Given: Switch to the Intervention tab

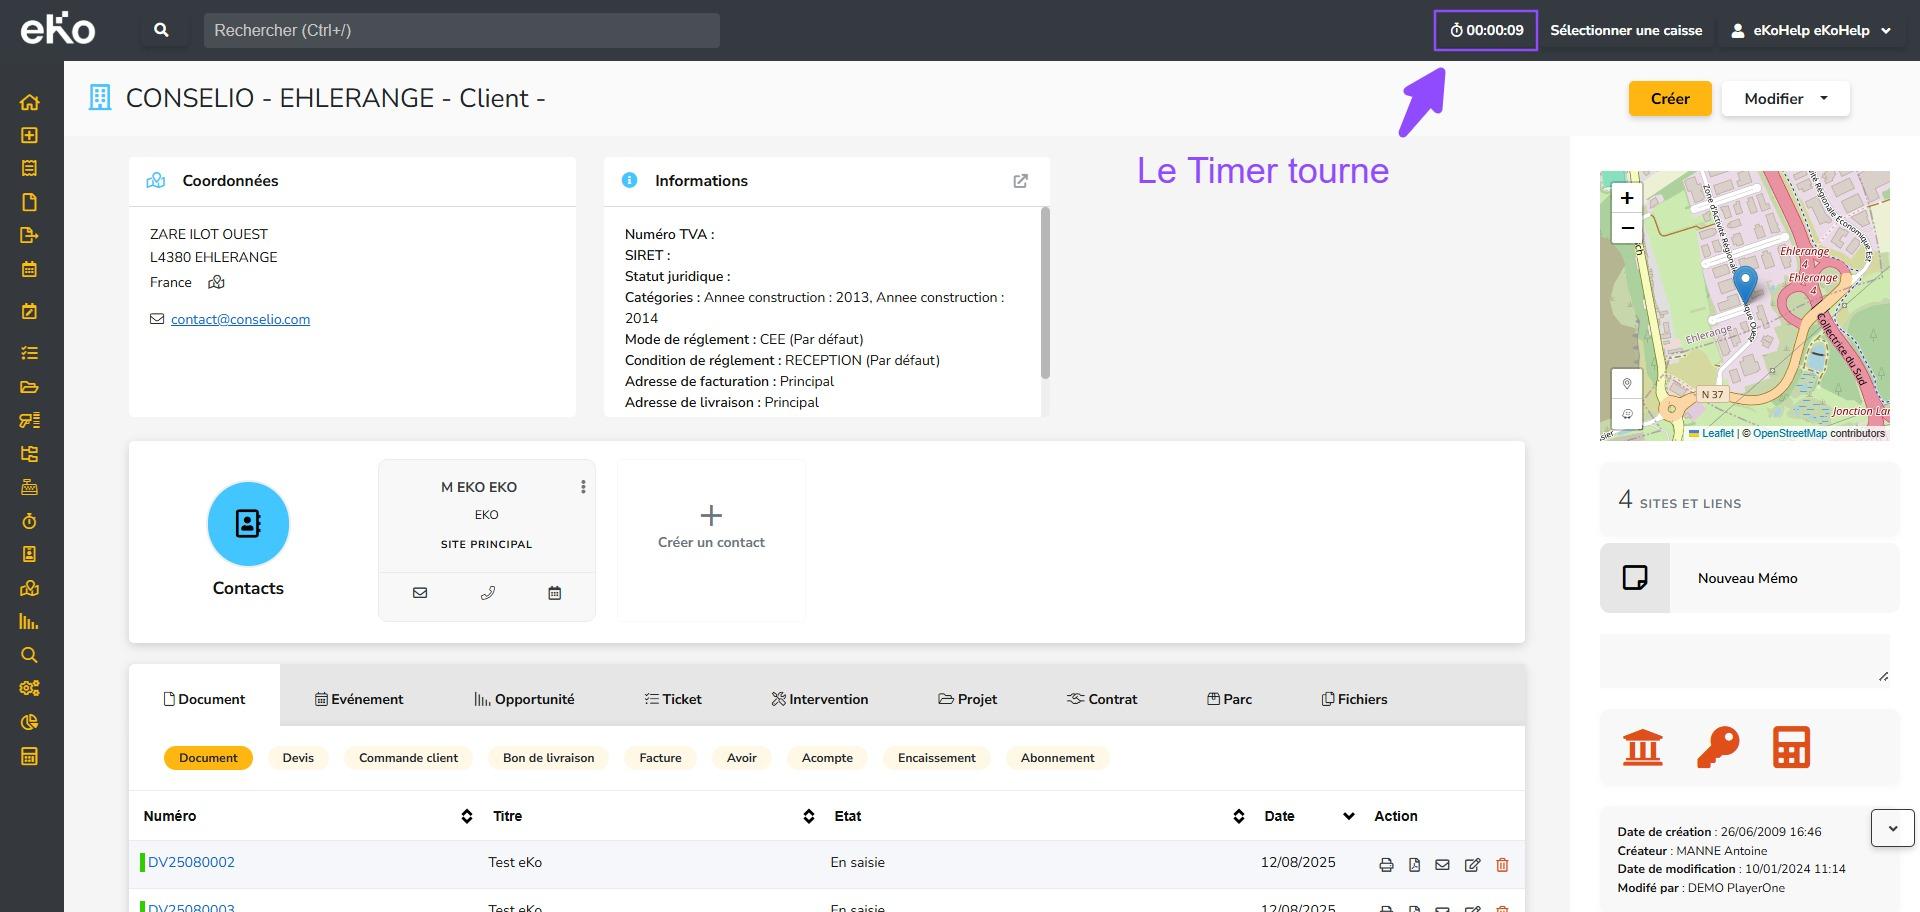Looking at the screenshot, I should coord(819,699).
